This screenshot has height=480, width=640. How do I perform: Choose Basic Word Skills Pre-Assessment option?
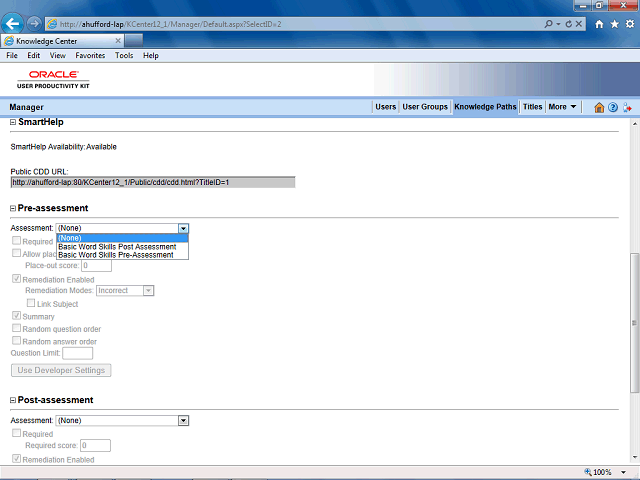click(x=122, y=255)
